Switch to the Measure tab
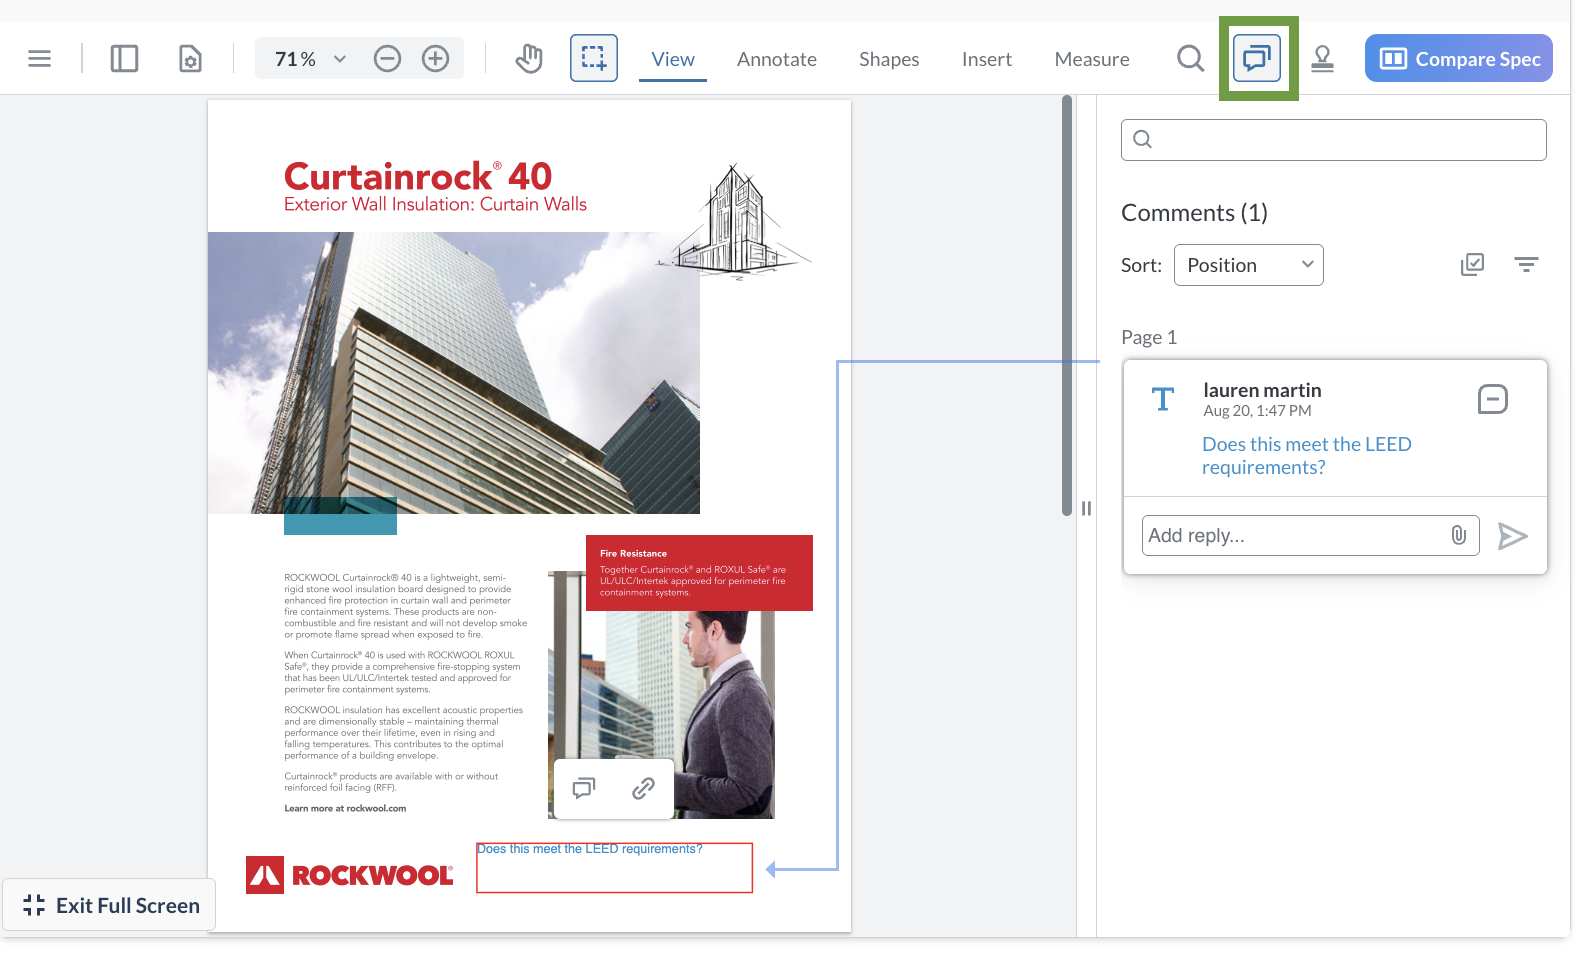The width and height of the screenshot is (1586, 962). (x=1092, y=59)
